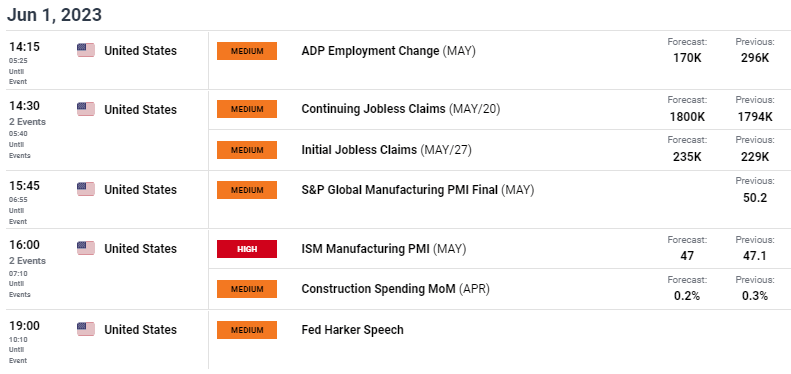
Task: Click the US flag in 15:45 row
Action: click(86, 189)
